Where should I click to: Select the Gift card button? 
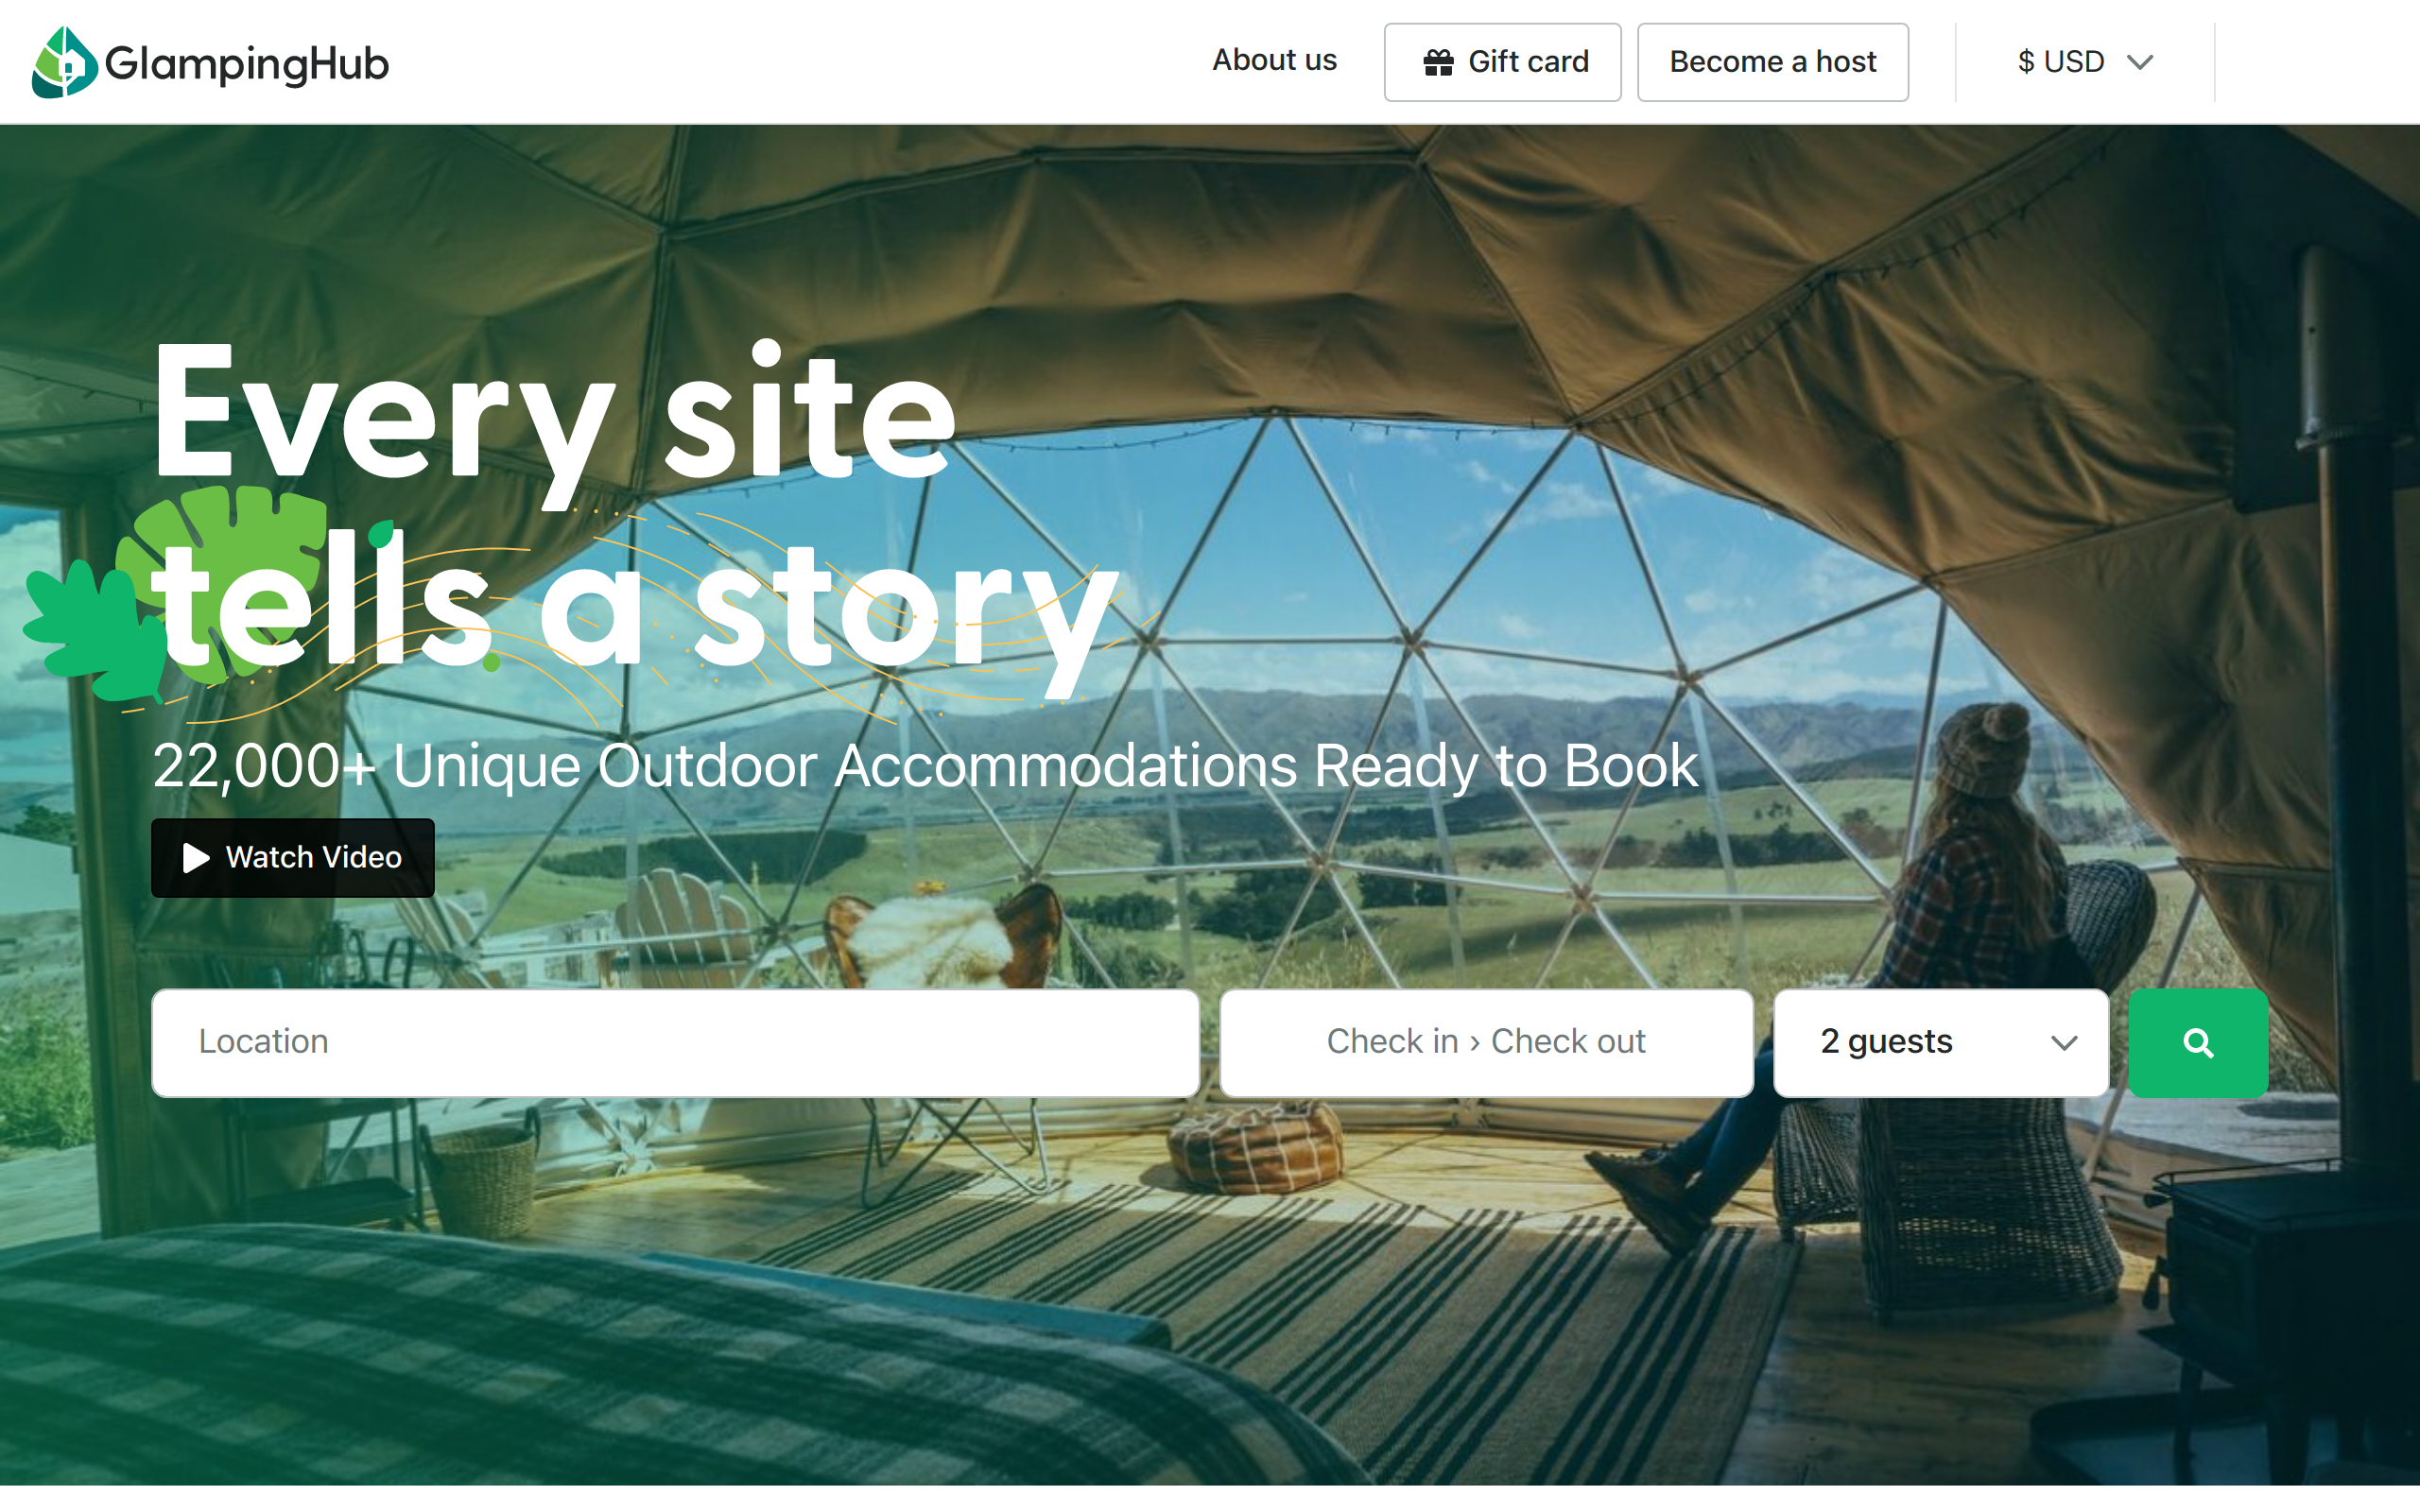click(x=1502, y=62)
